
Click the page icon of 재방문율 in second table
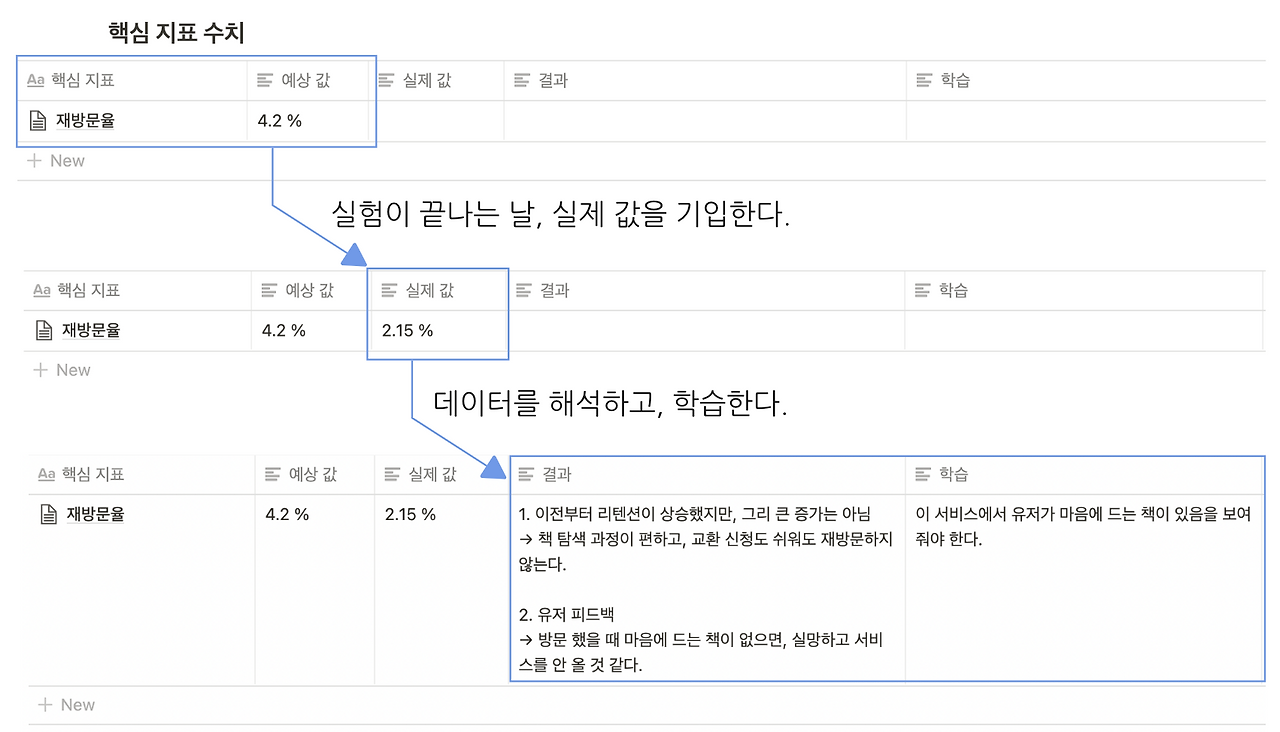coord(43,330)
